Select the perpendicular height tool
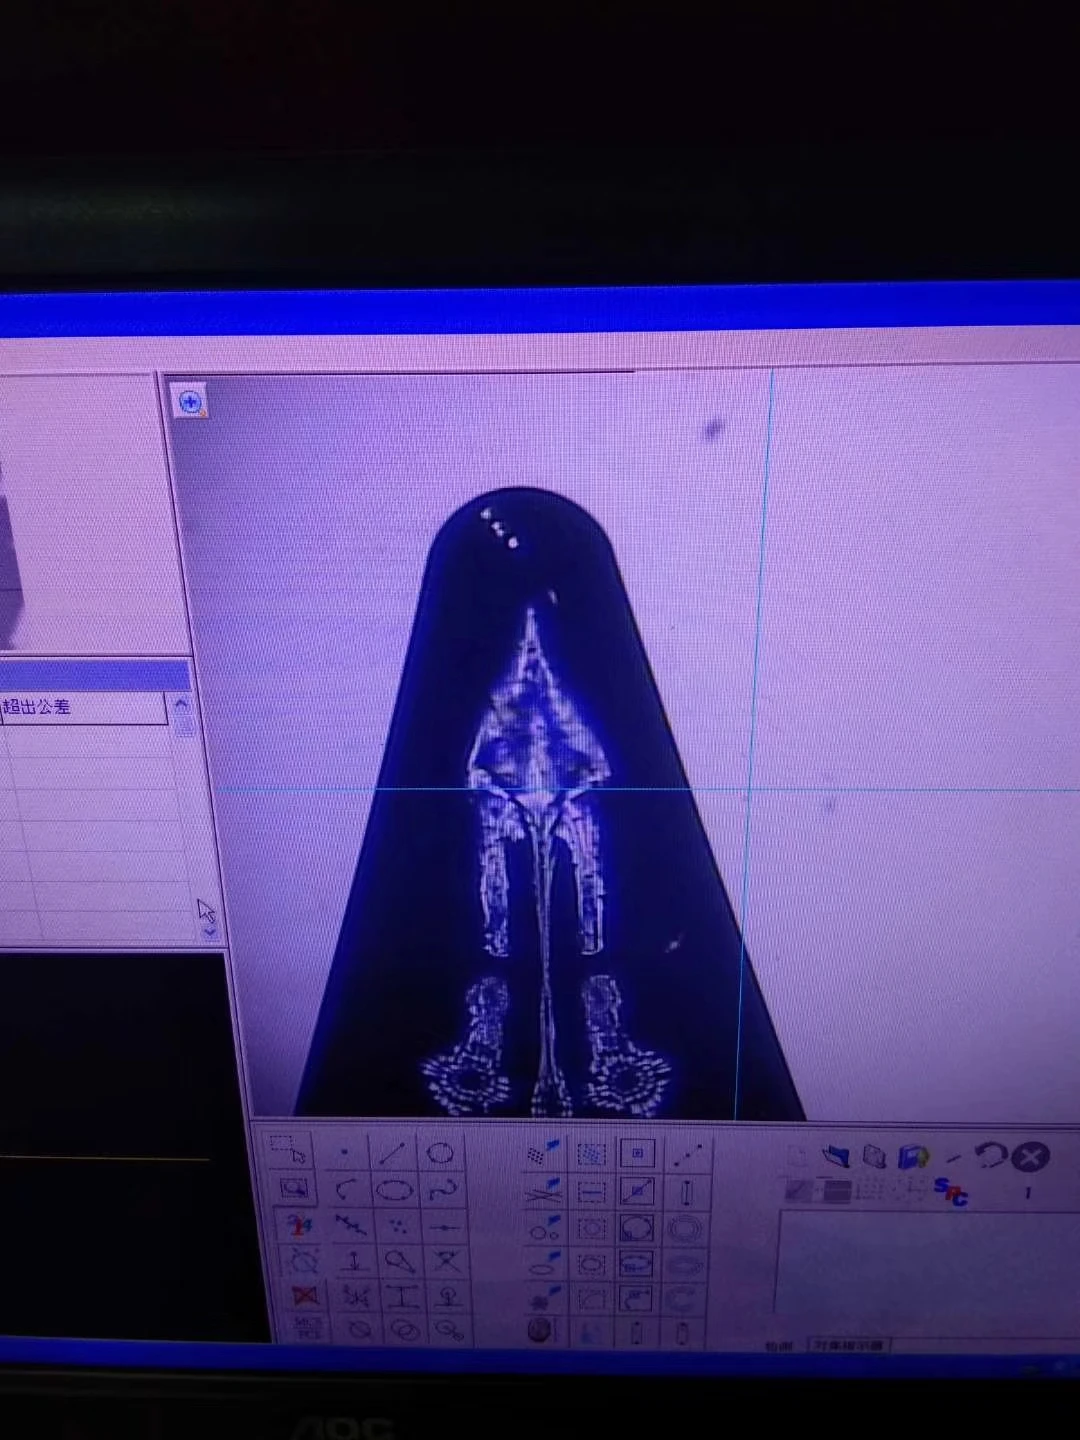The image size is (1080, 1440). 353,1261
